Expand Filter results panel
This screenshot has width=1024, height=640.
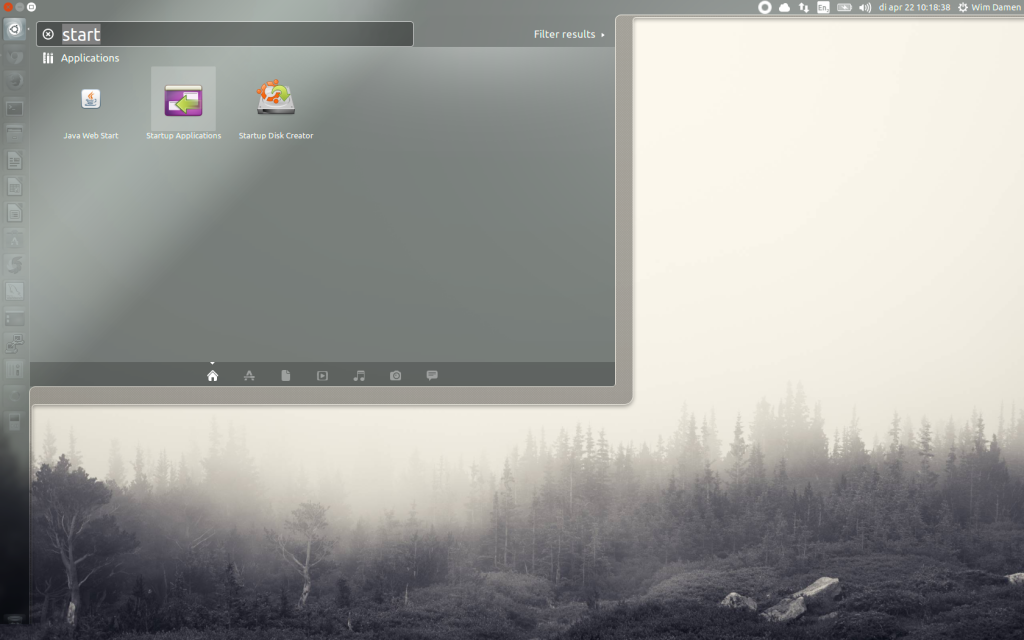point(569,34)
